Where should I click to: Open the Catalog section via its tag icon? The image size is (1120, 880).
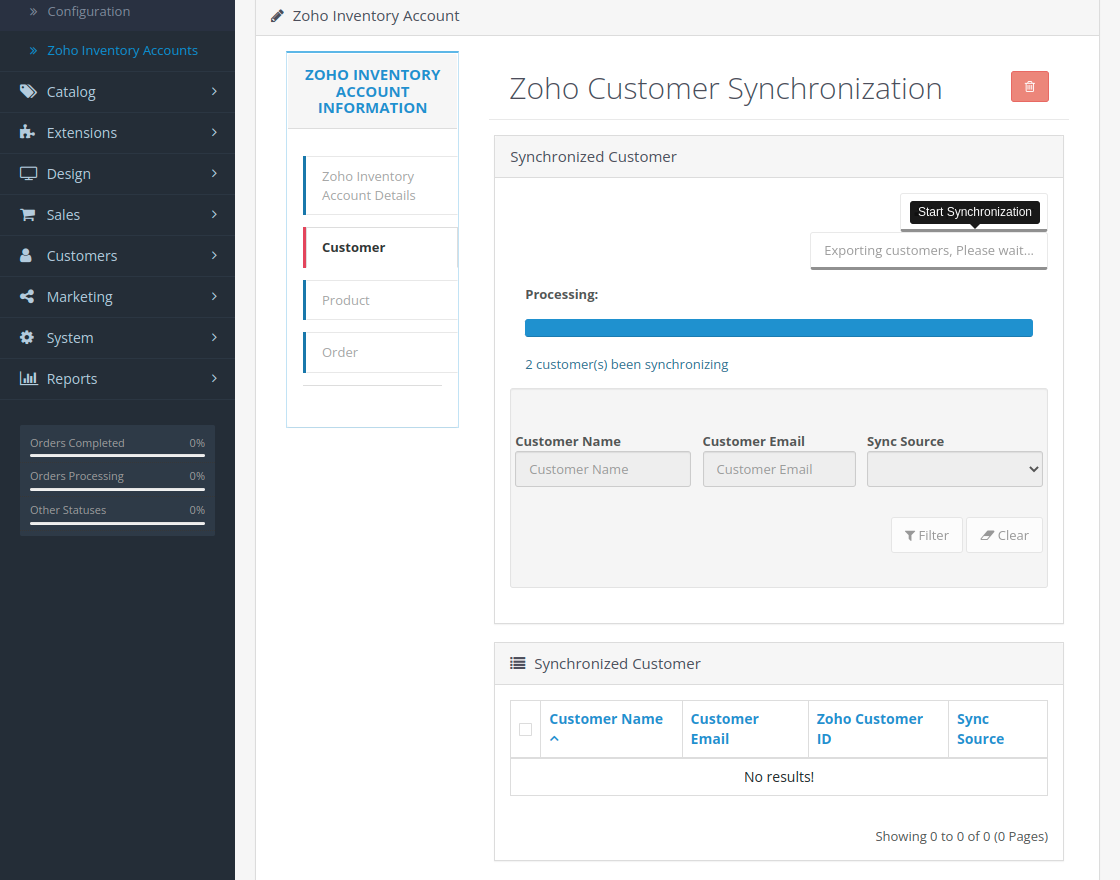click(x=28, y=91)
